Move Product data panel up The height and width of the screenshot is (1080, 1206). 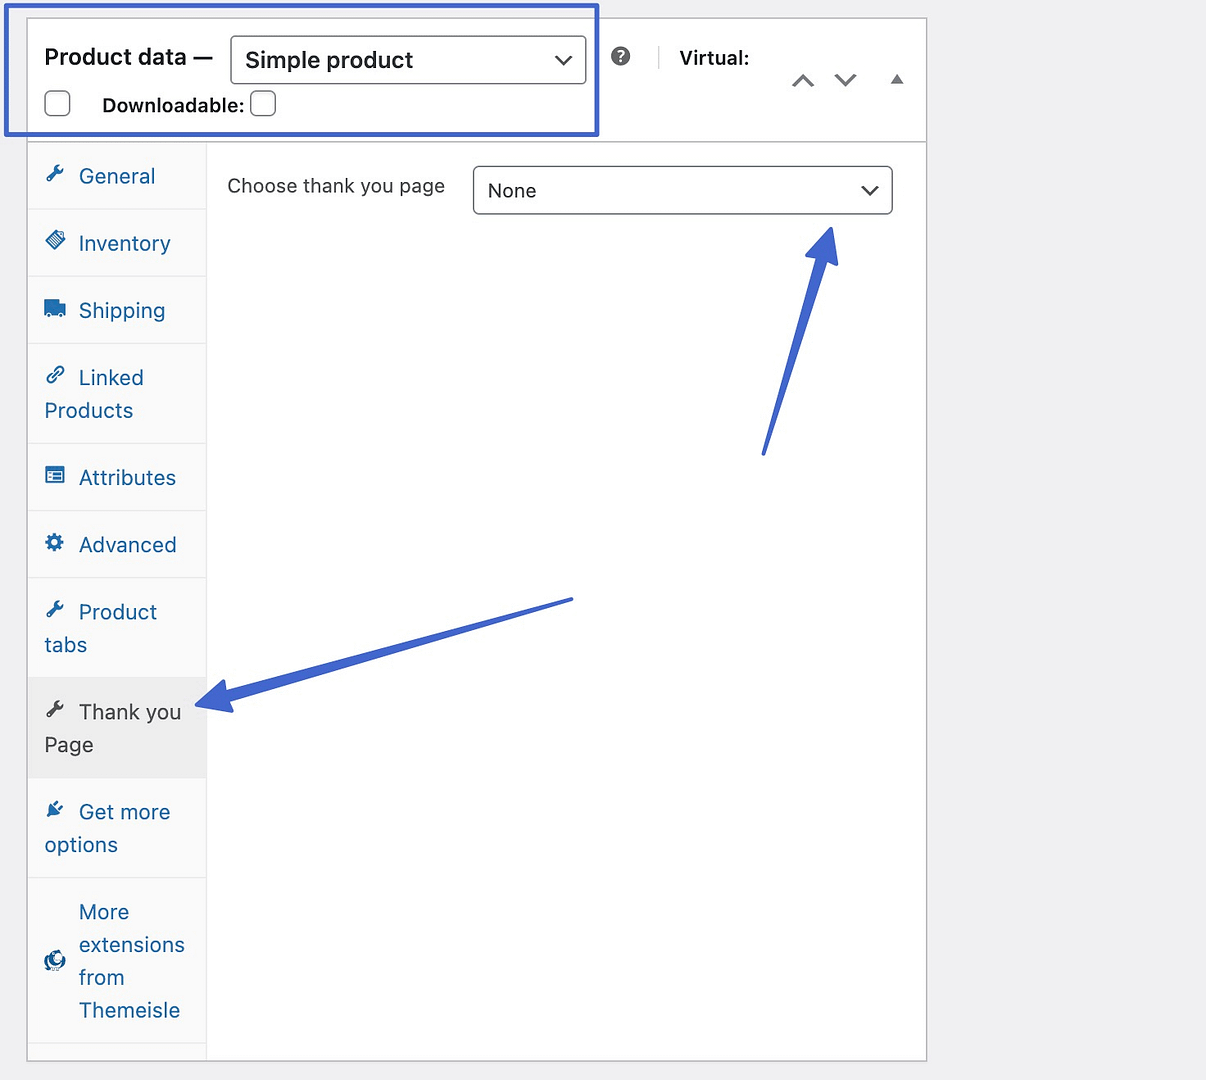[x=803, y=81]
